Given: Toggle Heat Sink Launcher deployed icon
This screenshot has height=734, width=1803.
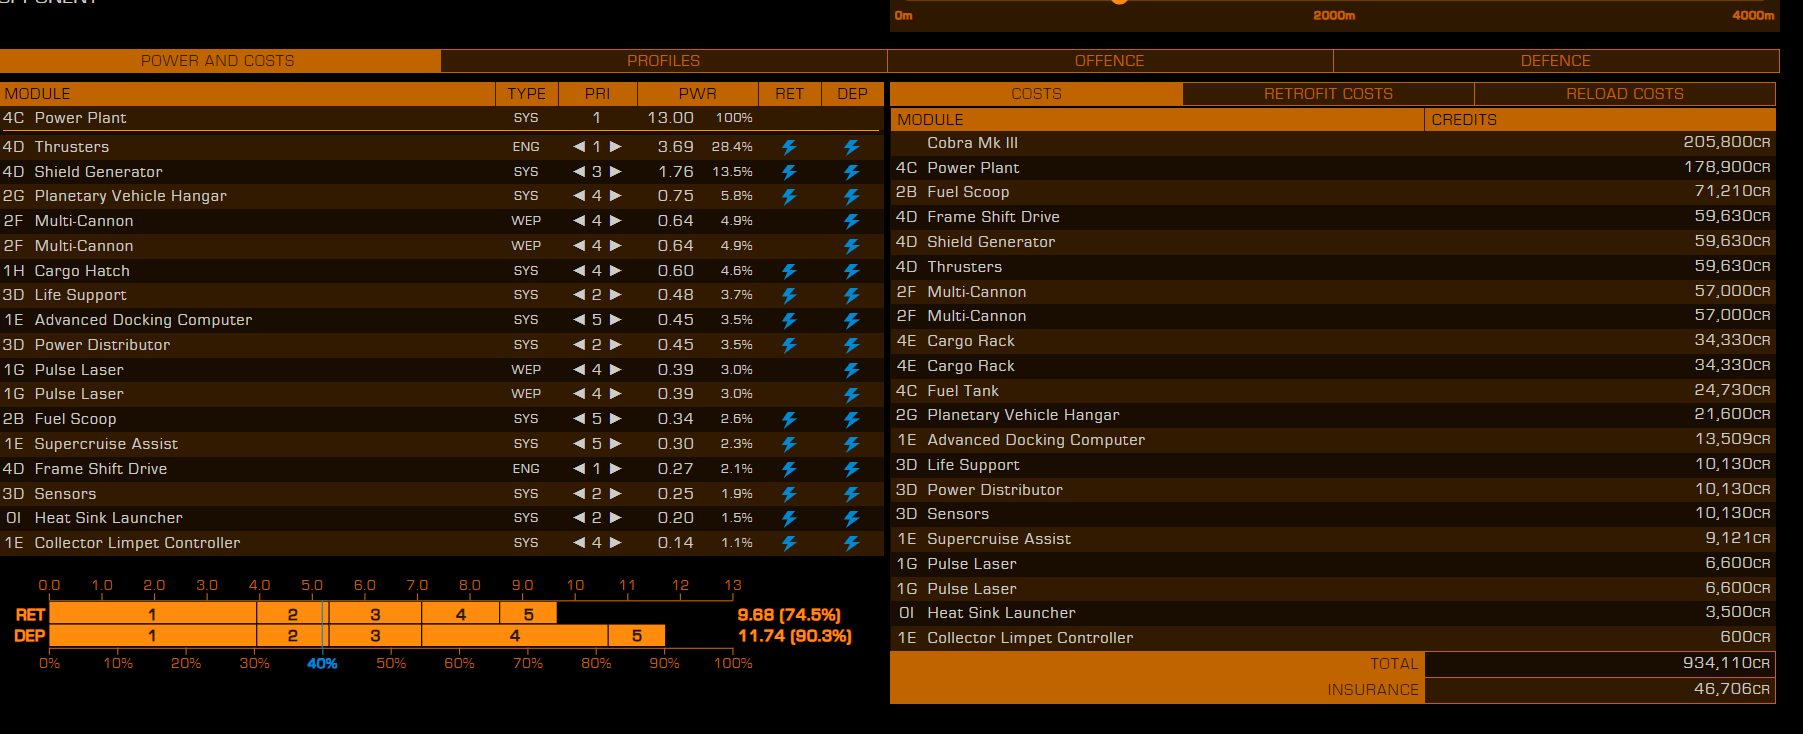Looking at the screenshot, I should tap(852, 518).
